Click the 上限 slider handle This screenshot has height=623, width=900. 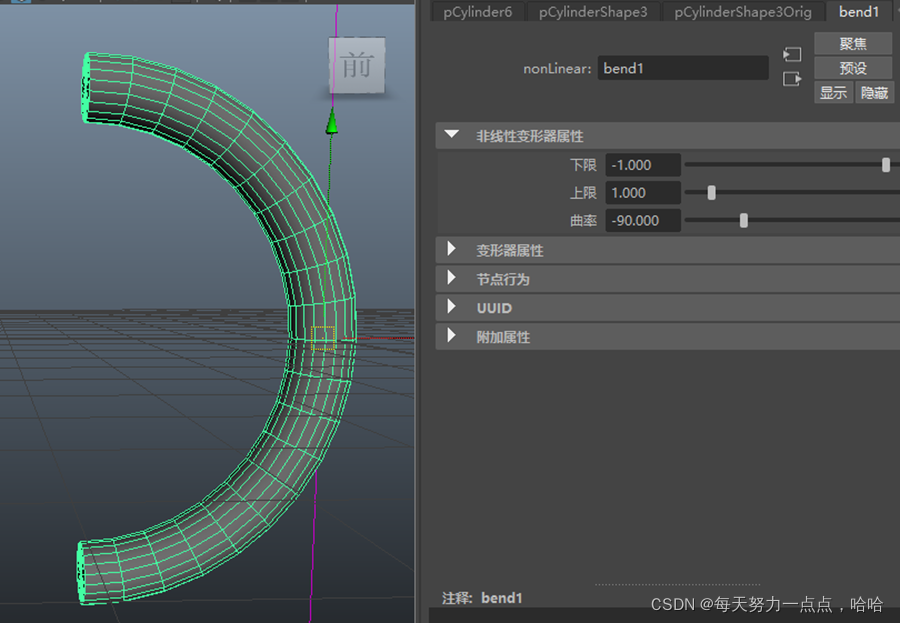point(711,192)
